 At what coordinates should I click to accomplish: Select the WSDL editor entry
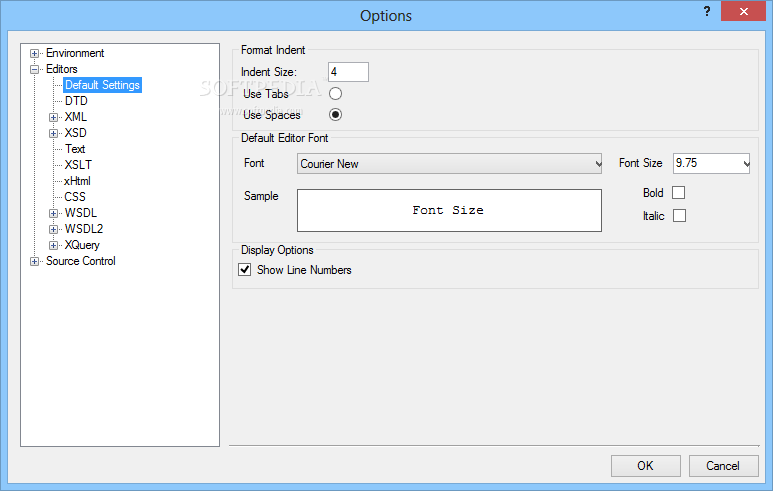pyautogui.click(x=81, y=213)
